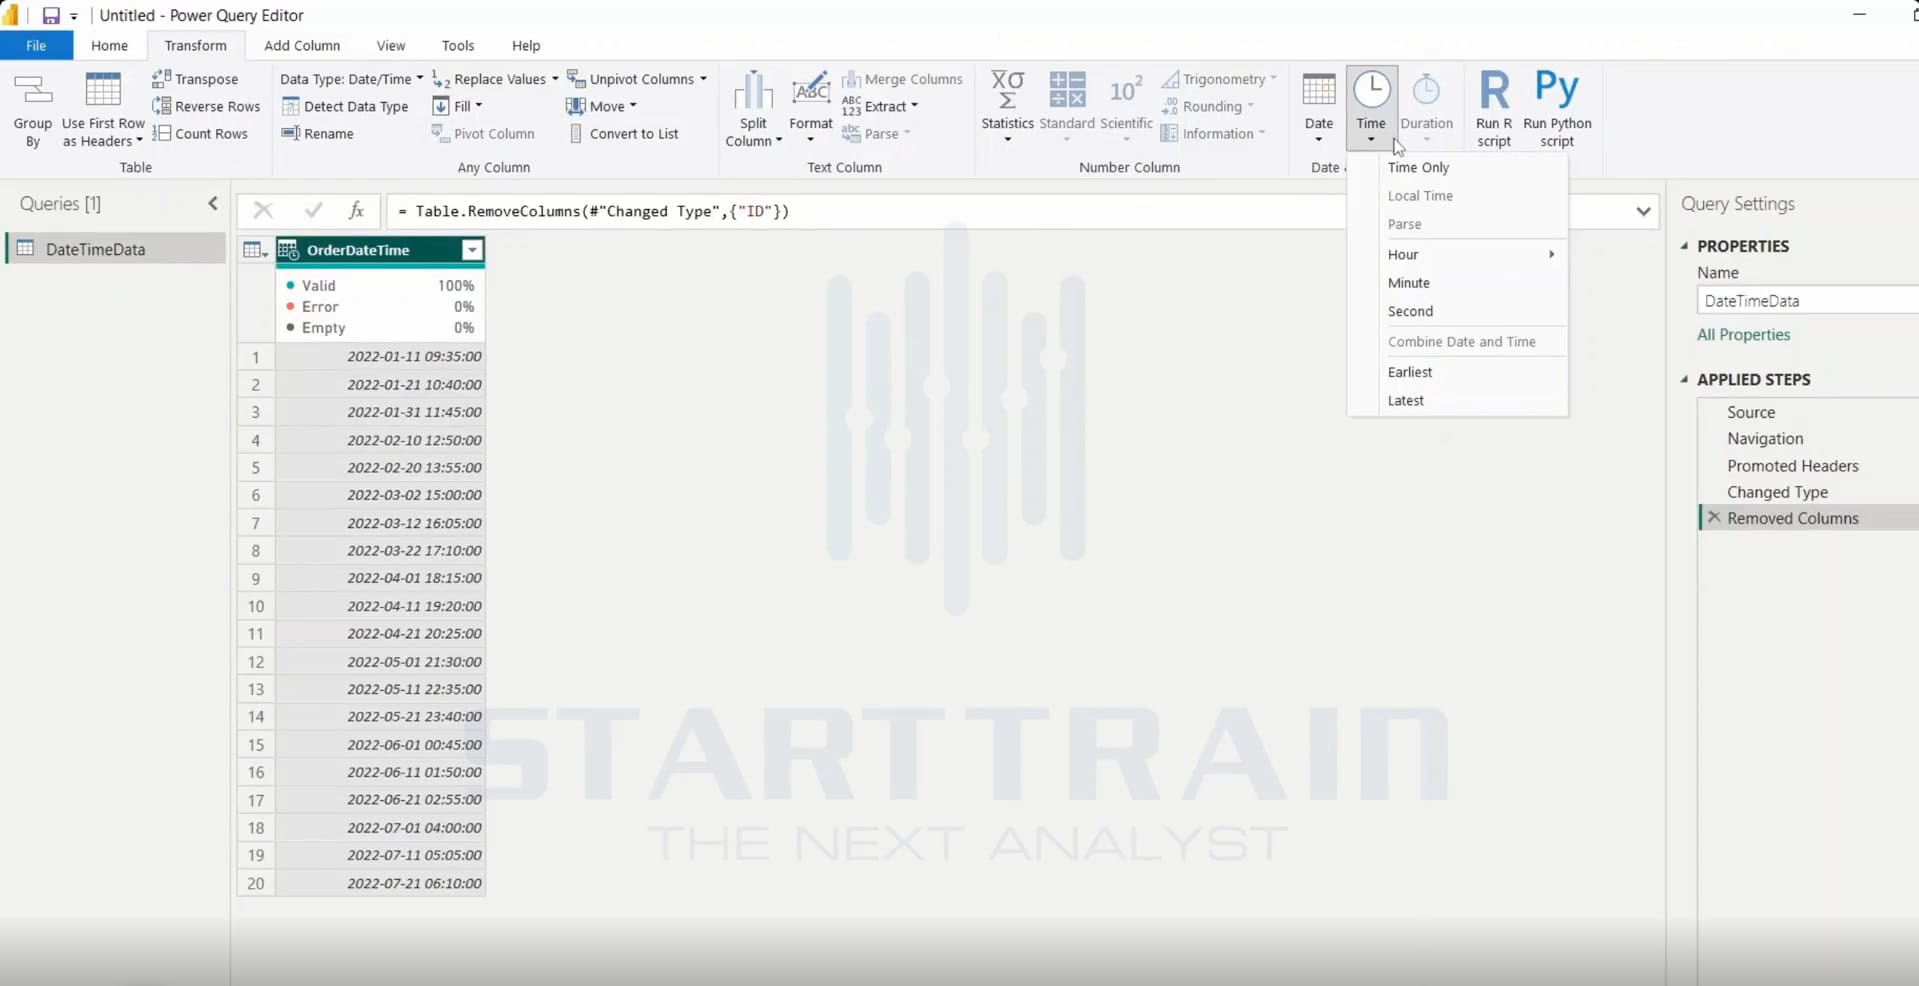The image size is (1919, 986).
Task: Click the Transpose table icon
Action: (x=162, y=78)
